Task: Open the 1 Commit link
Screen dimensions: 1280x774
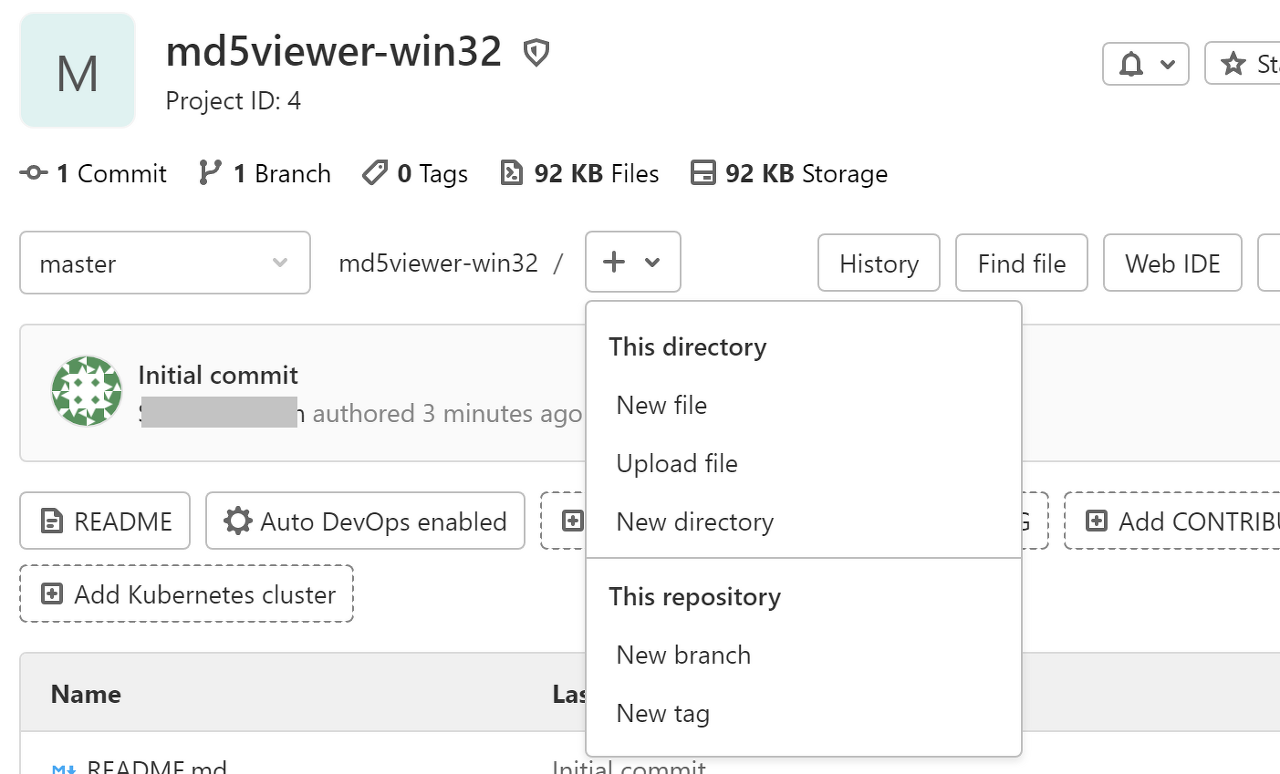Action: click(x=93, y=173)
